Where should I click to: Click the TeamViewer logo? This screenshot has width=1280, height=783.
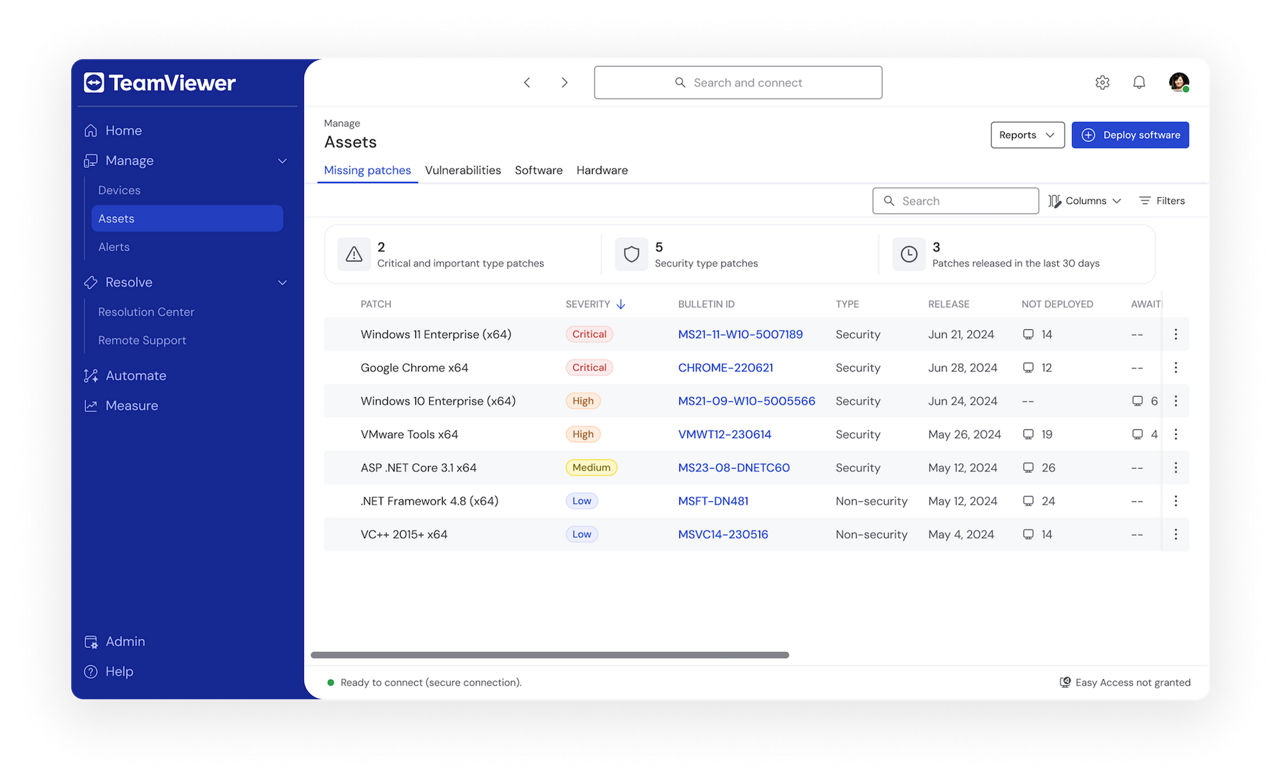pos(160,83)
